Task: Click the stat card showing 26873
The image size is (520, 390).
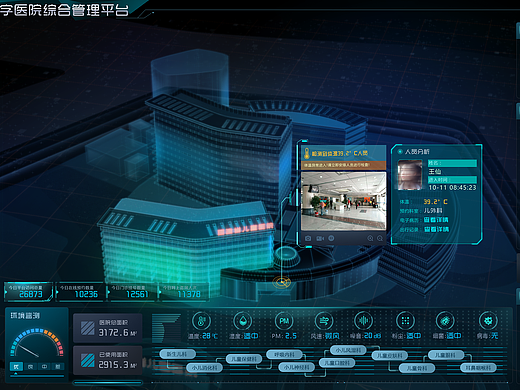Action: (x=29, y=292)
